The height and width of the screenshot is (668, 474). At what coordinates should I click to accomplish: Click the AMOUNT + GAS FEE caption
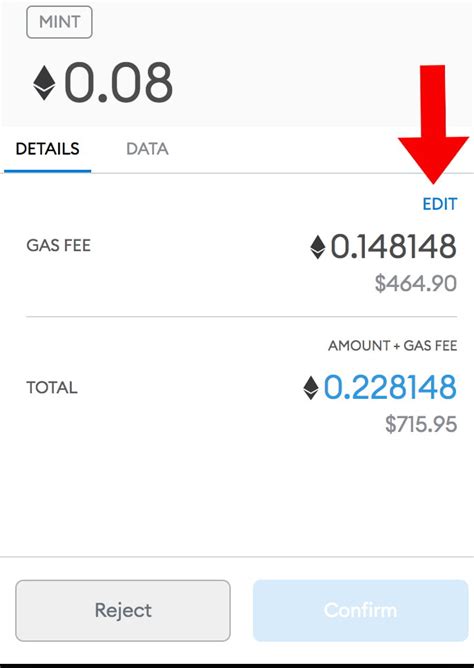[393, 346]
